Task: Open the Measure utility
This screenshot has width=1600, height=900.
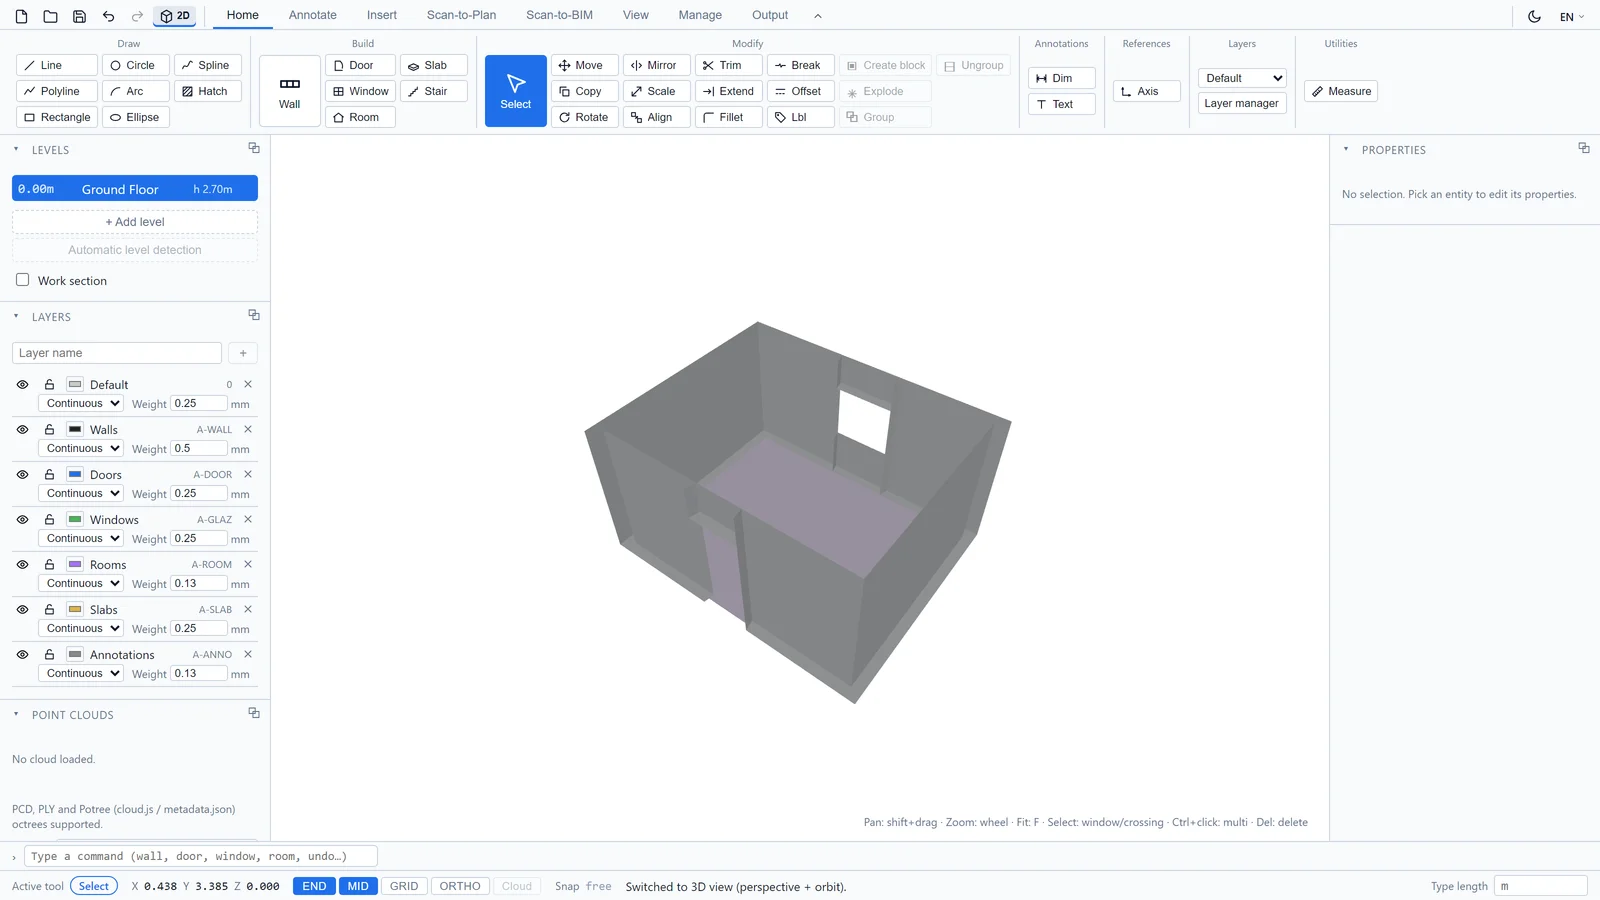Action: [1341, 91]
